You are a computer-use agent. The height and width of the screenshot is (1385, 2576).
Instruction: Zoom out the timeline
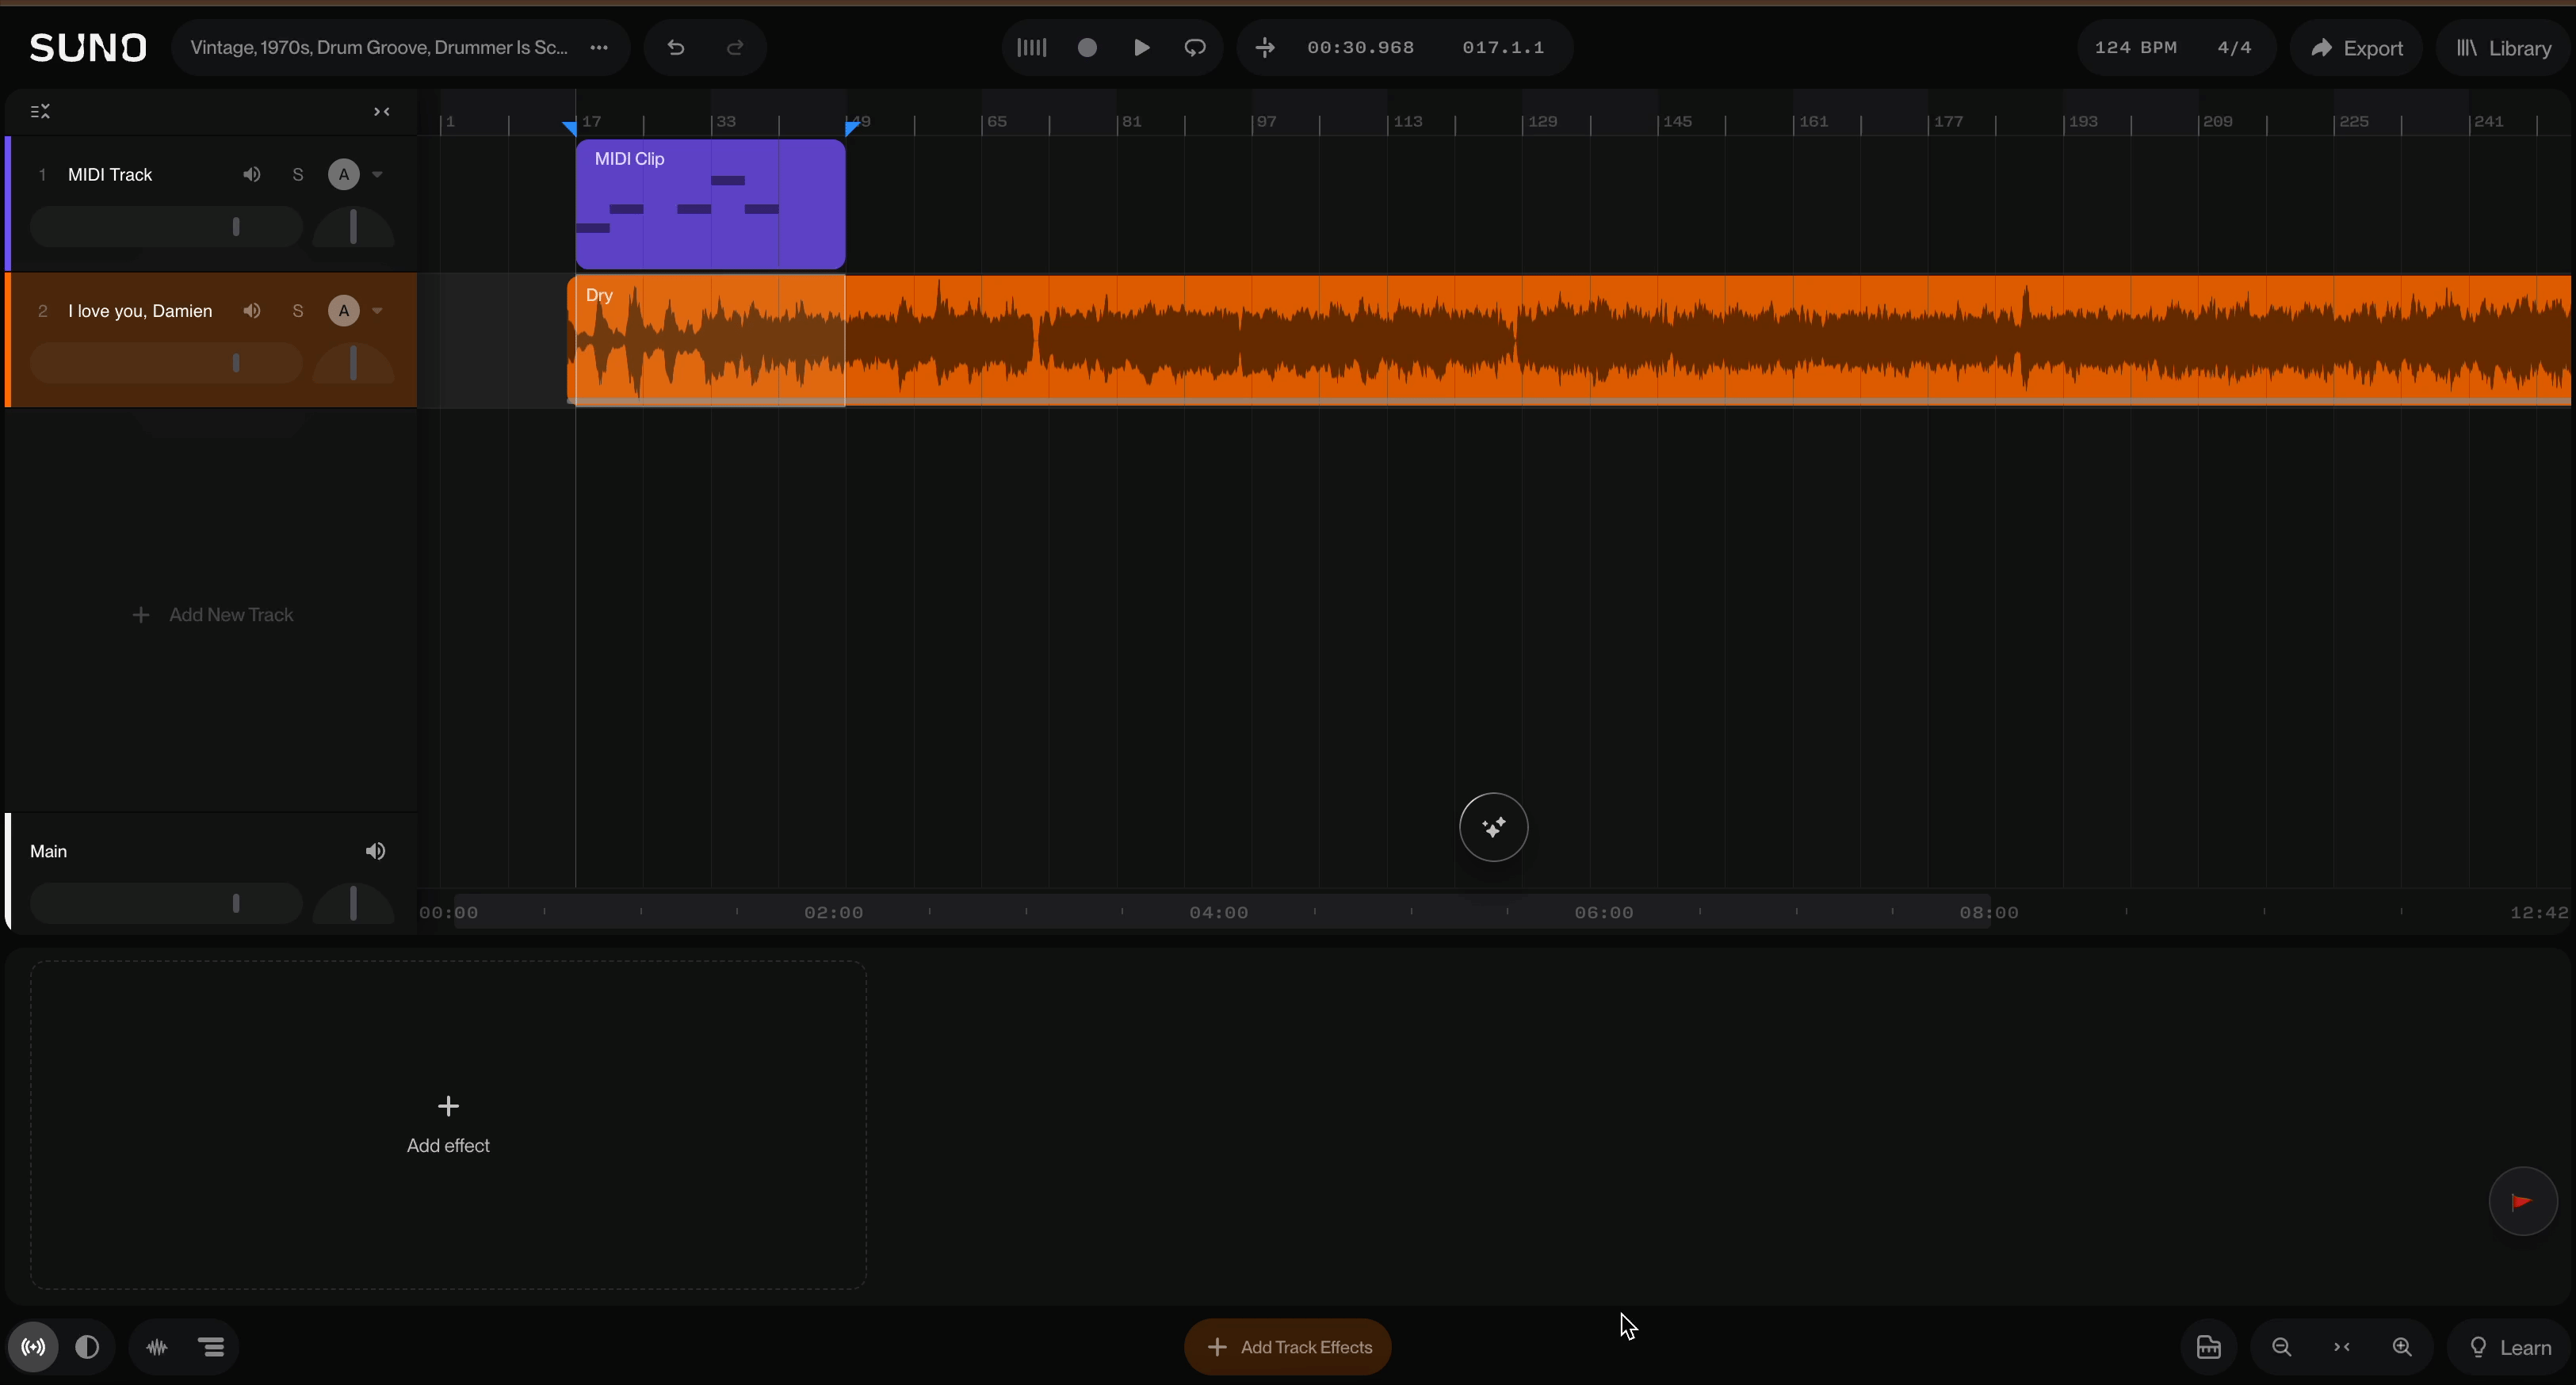click(x=2281, y=1347)
